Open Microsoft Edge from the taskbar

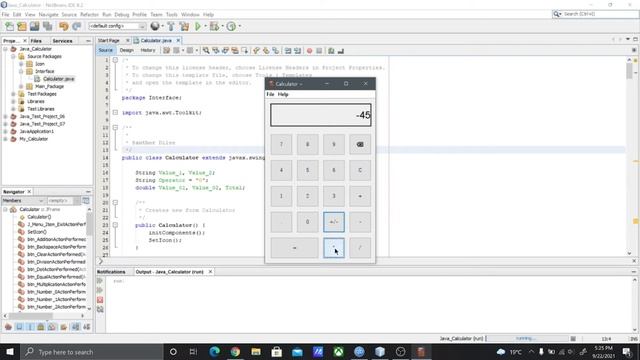point(214,351)
